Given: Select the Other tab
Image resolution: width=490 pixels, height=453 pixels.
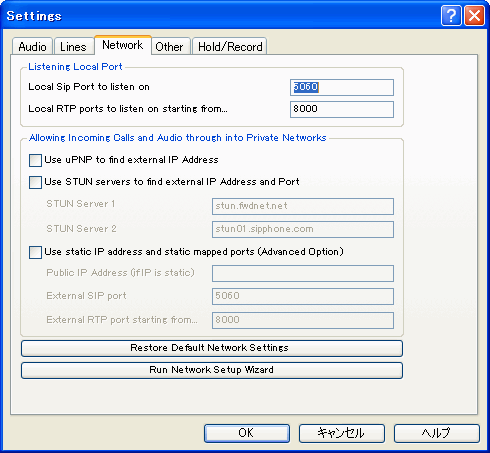Looking at the screenshot, I should click(169, 46).
